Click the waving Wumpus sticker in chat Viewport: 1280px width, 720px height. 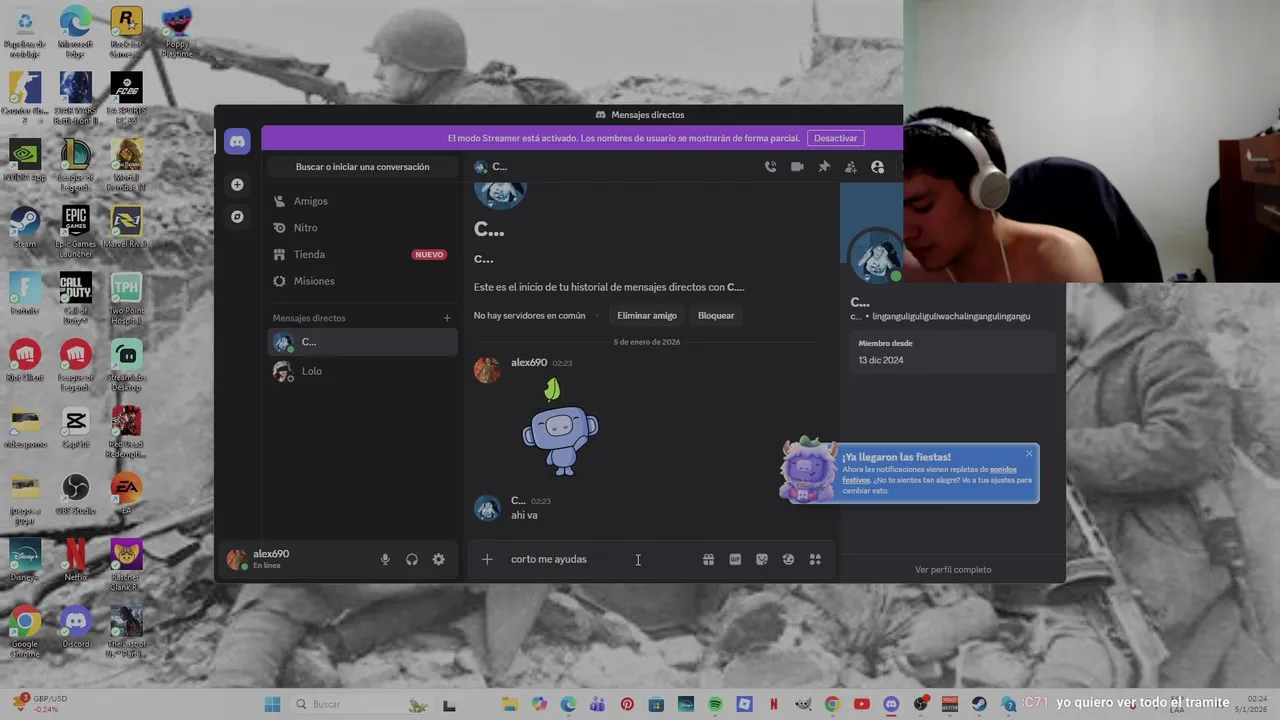click(x=560, y=426)
